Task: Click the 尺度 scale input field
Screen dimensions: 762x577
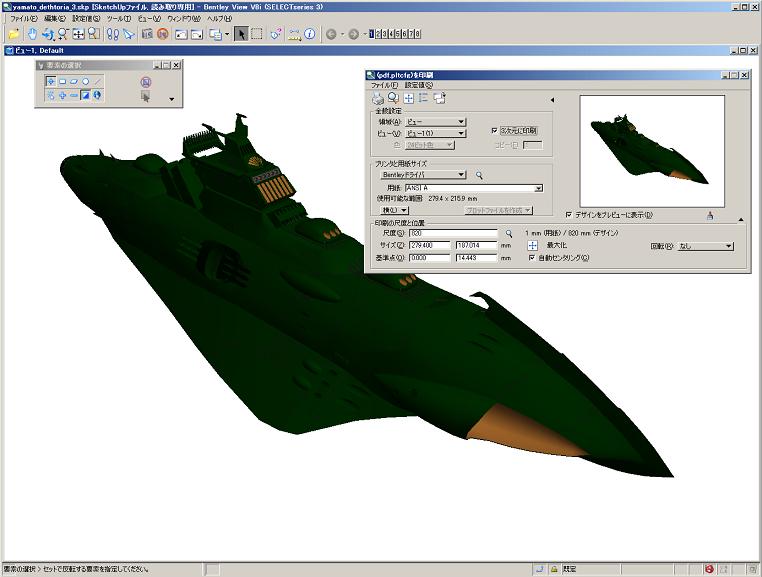Action: (x=453, y=233)
